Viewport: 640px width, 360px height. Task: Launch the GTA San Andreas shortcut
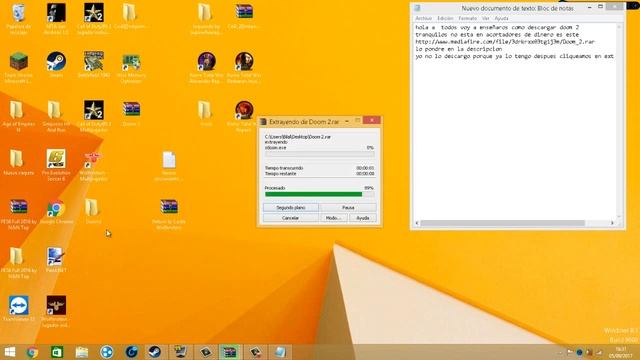click(x=56, y=13)
